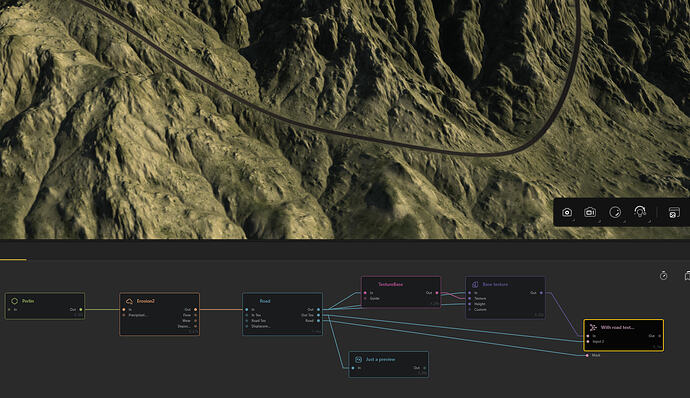Screen dimensions: 690x398
Task: Click the Erosion2 Precipitation input port
Action: tap(124, 315)
